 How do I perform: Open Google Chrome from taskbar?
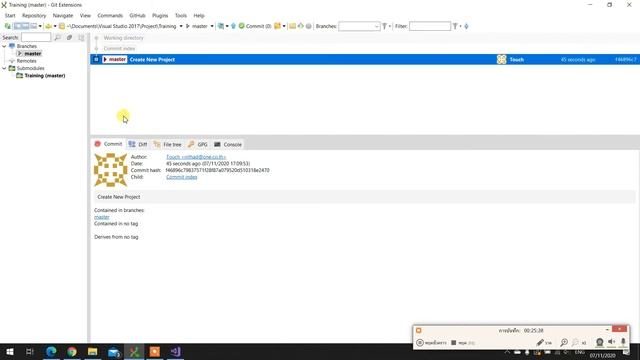coord(72,351)
